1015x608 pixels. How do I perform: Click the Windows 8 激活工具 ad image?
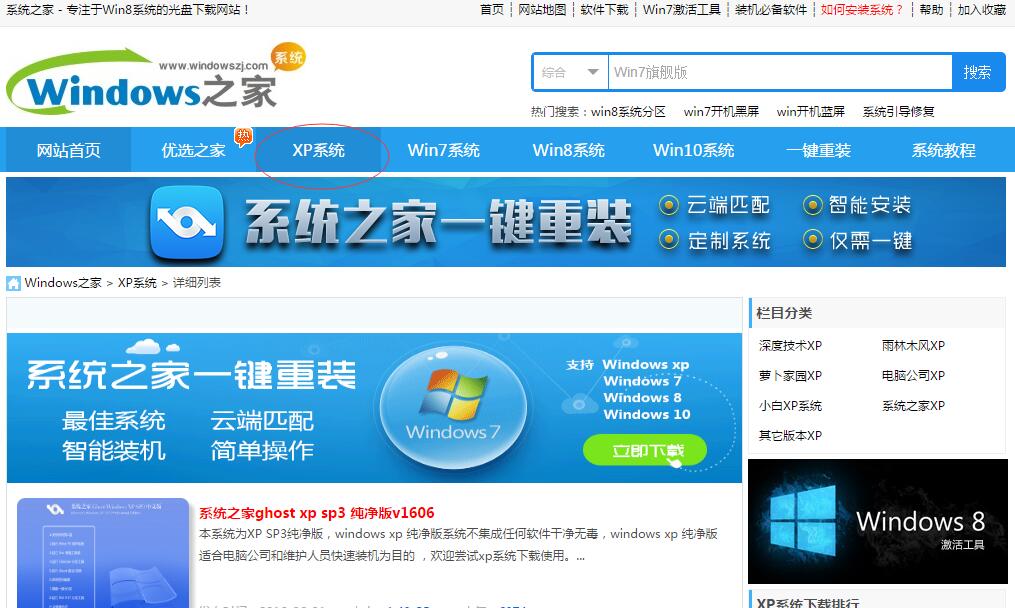[x=878, y=521]
